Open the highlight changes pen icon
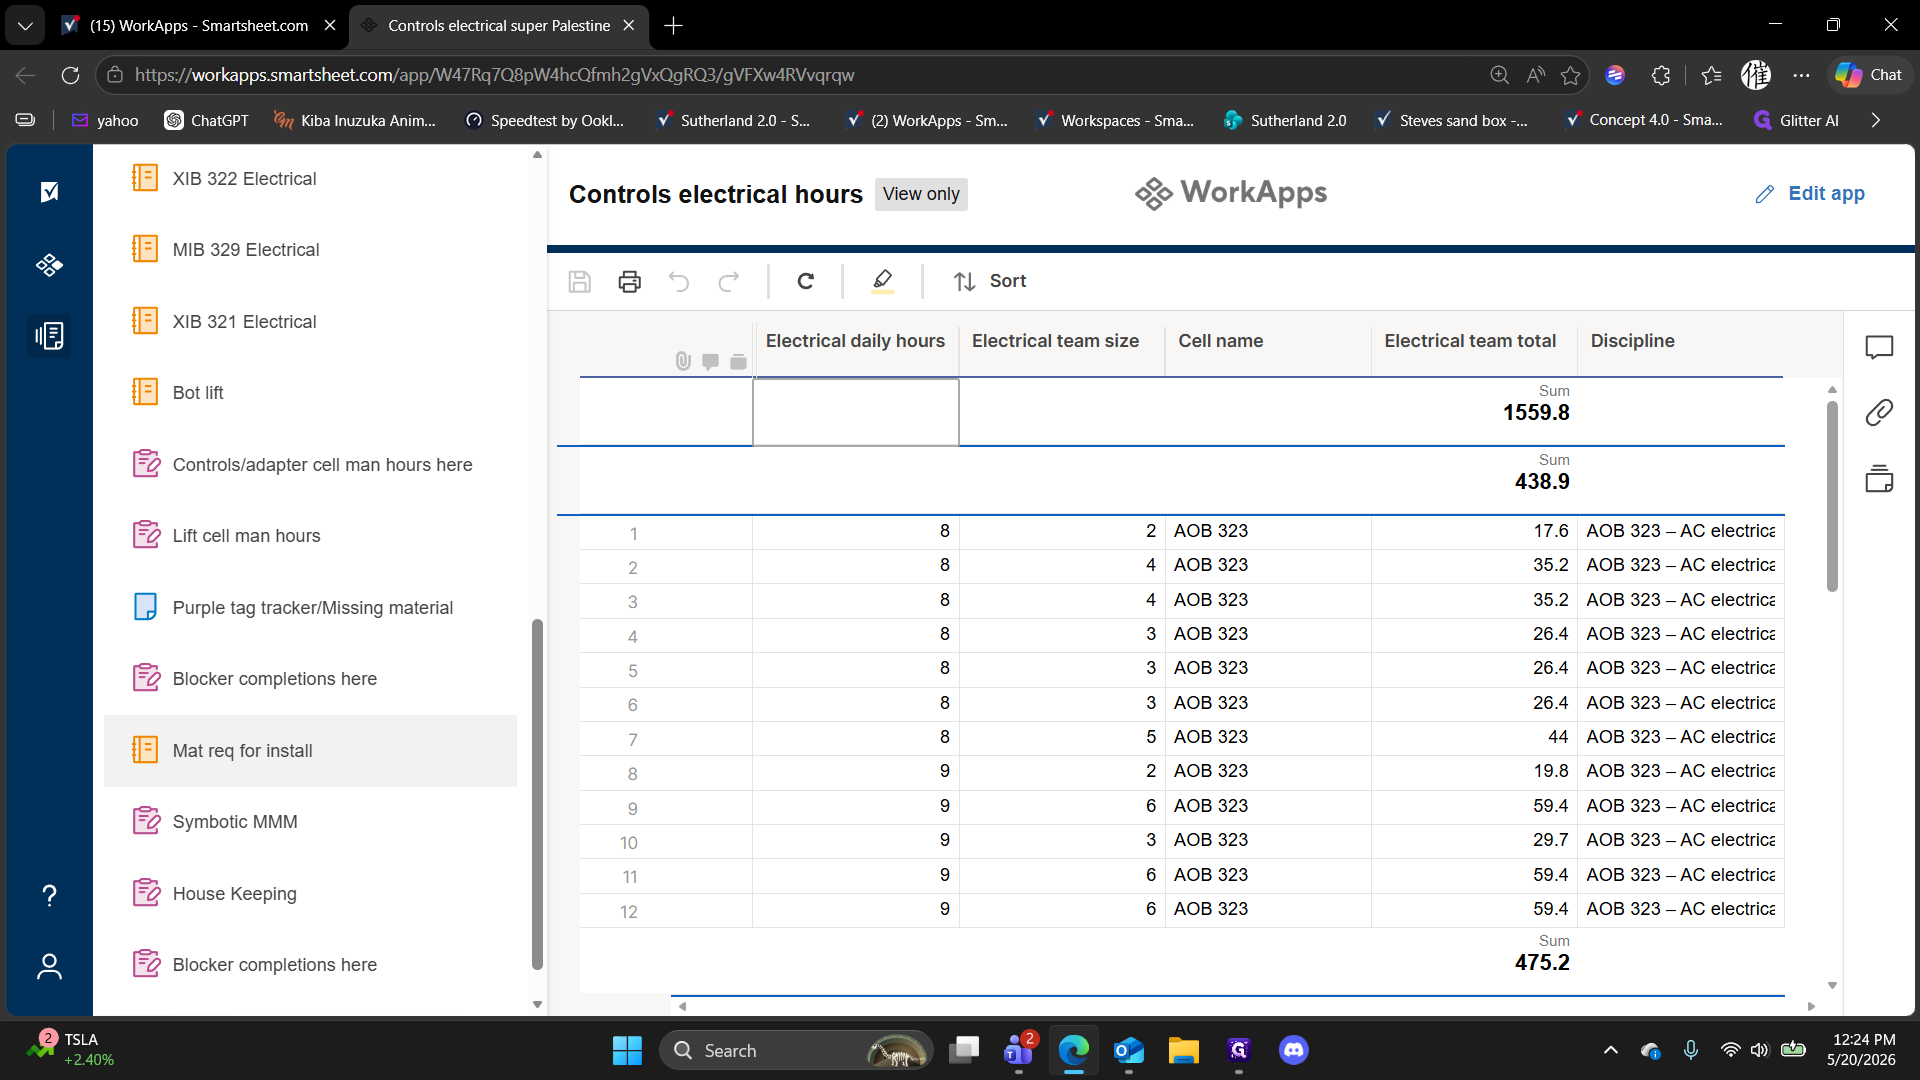 click(x=883, y=281)
